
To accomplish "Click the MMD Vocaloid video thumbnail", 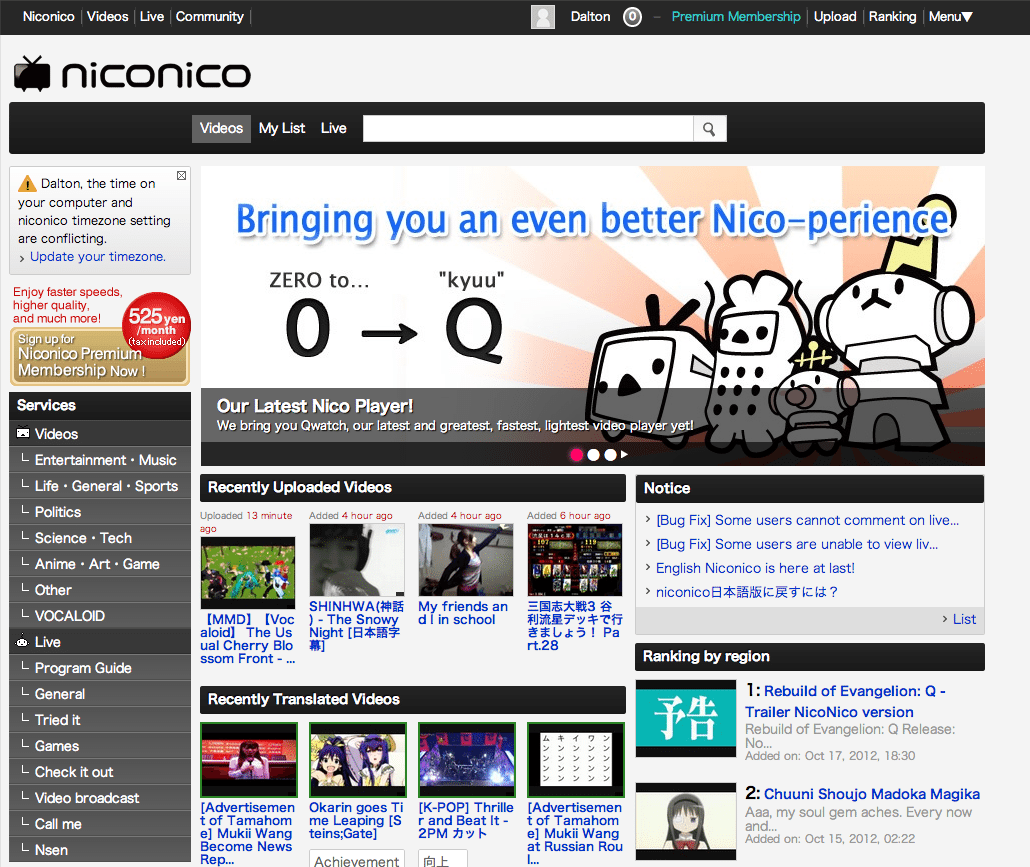I will click(x=248, y=573).
